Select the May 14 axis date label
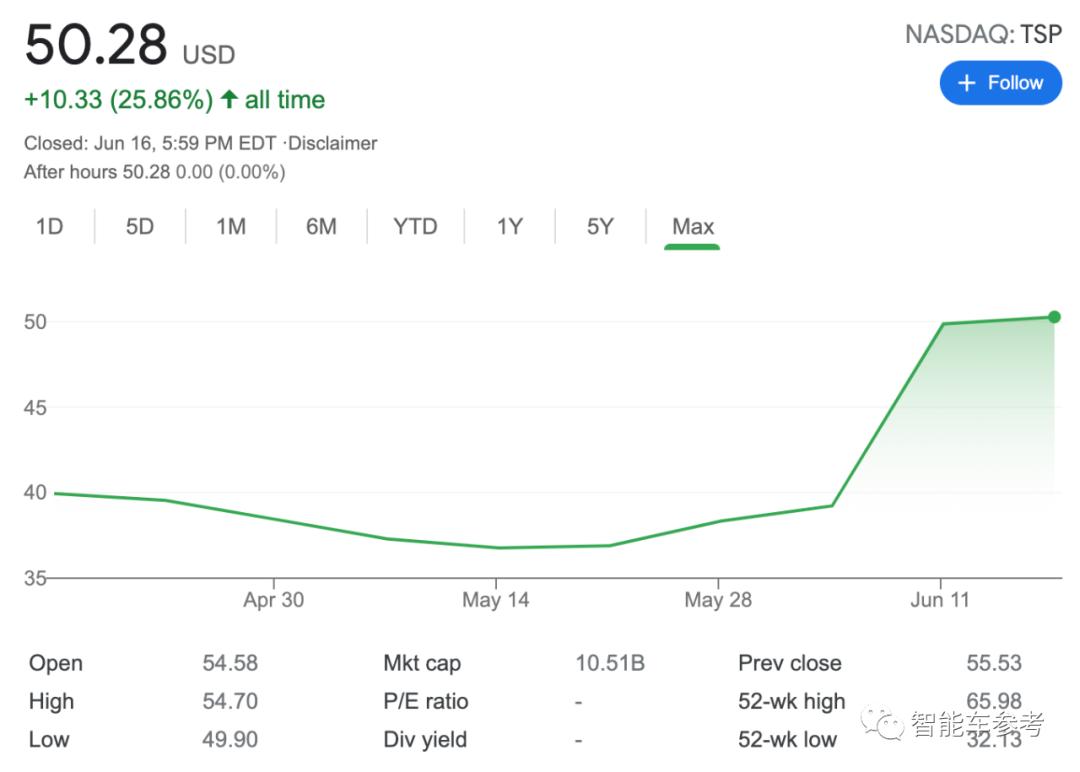 click(496, 600)
